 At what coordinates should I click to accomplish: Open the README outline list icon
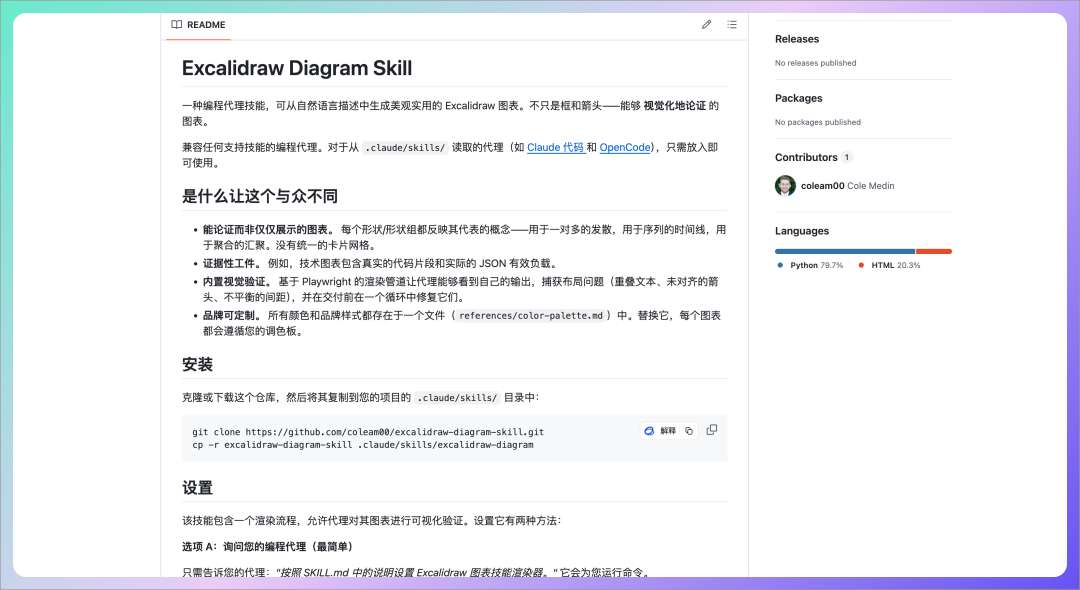coord(732,24)
